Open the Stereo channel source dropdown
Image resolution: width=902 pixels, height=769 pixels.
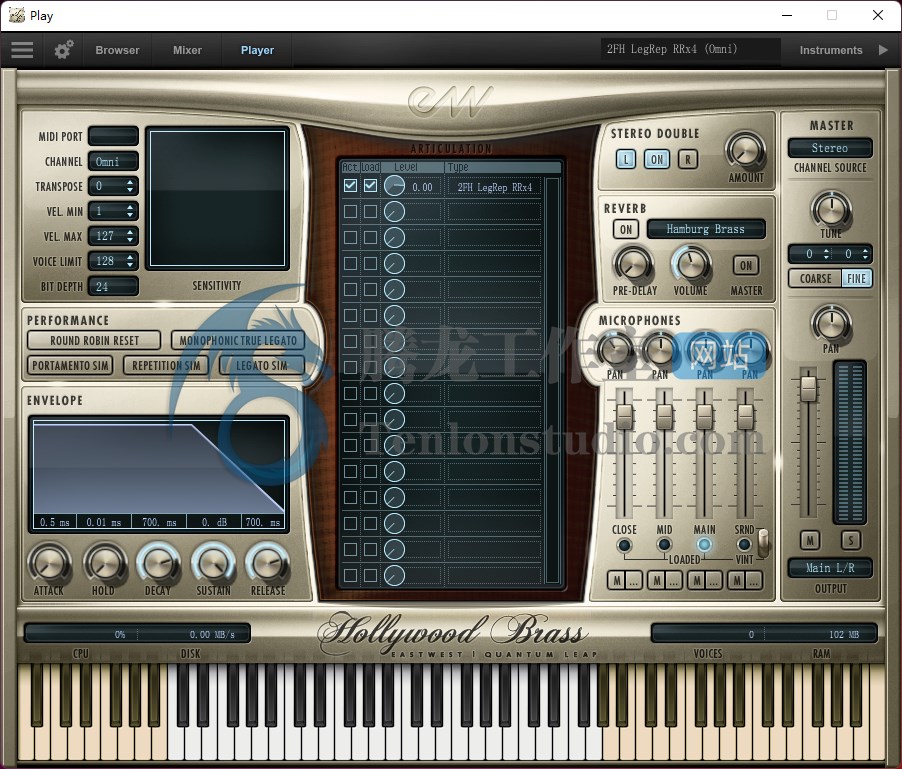[830, 148]
